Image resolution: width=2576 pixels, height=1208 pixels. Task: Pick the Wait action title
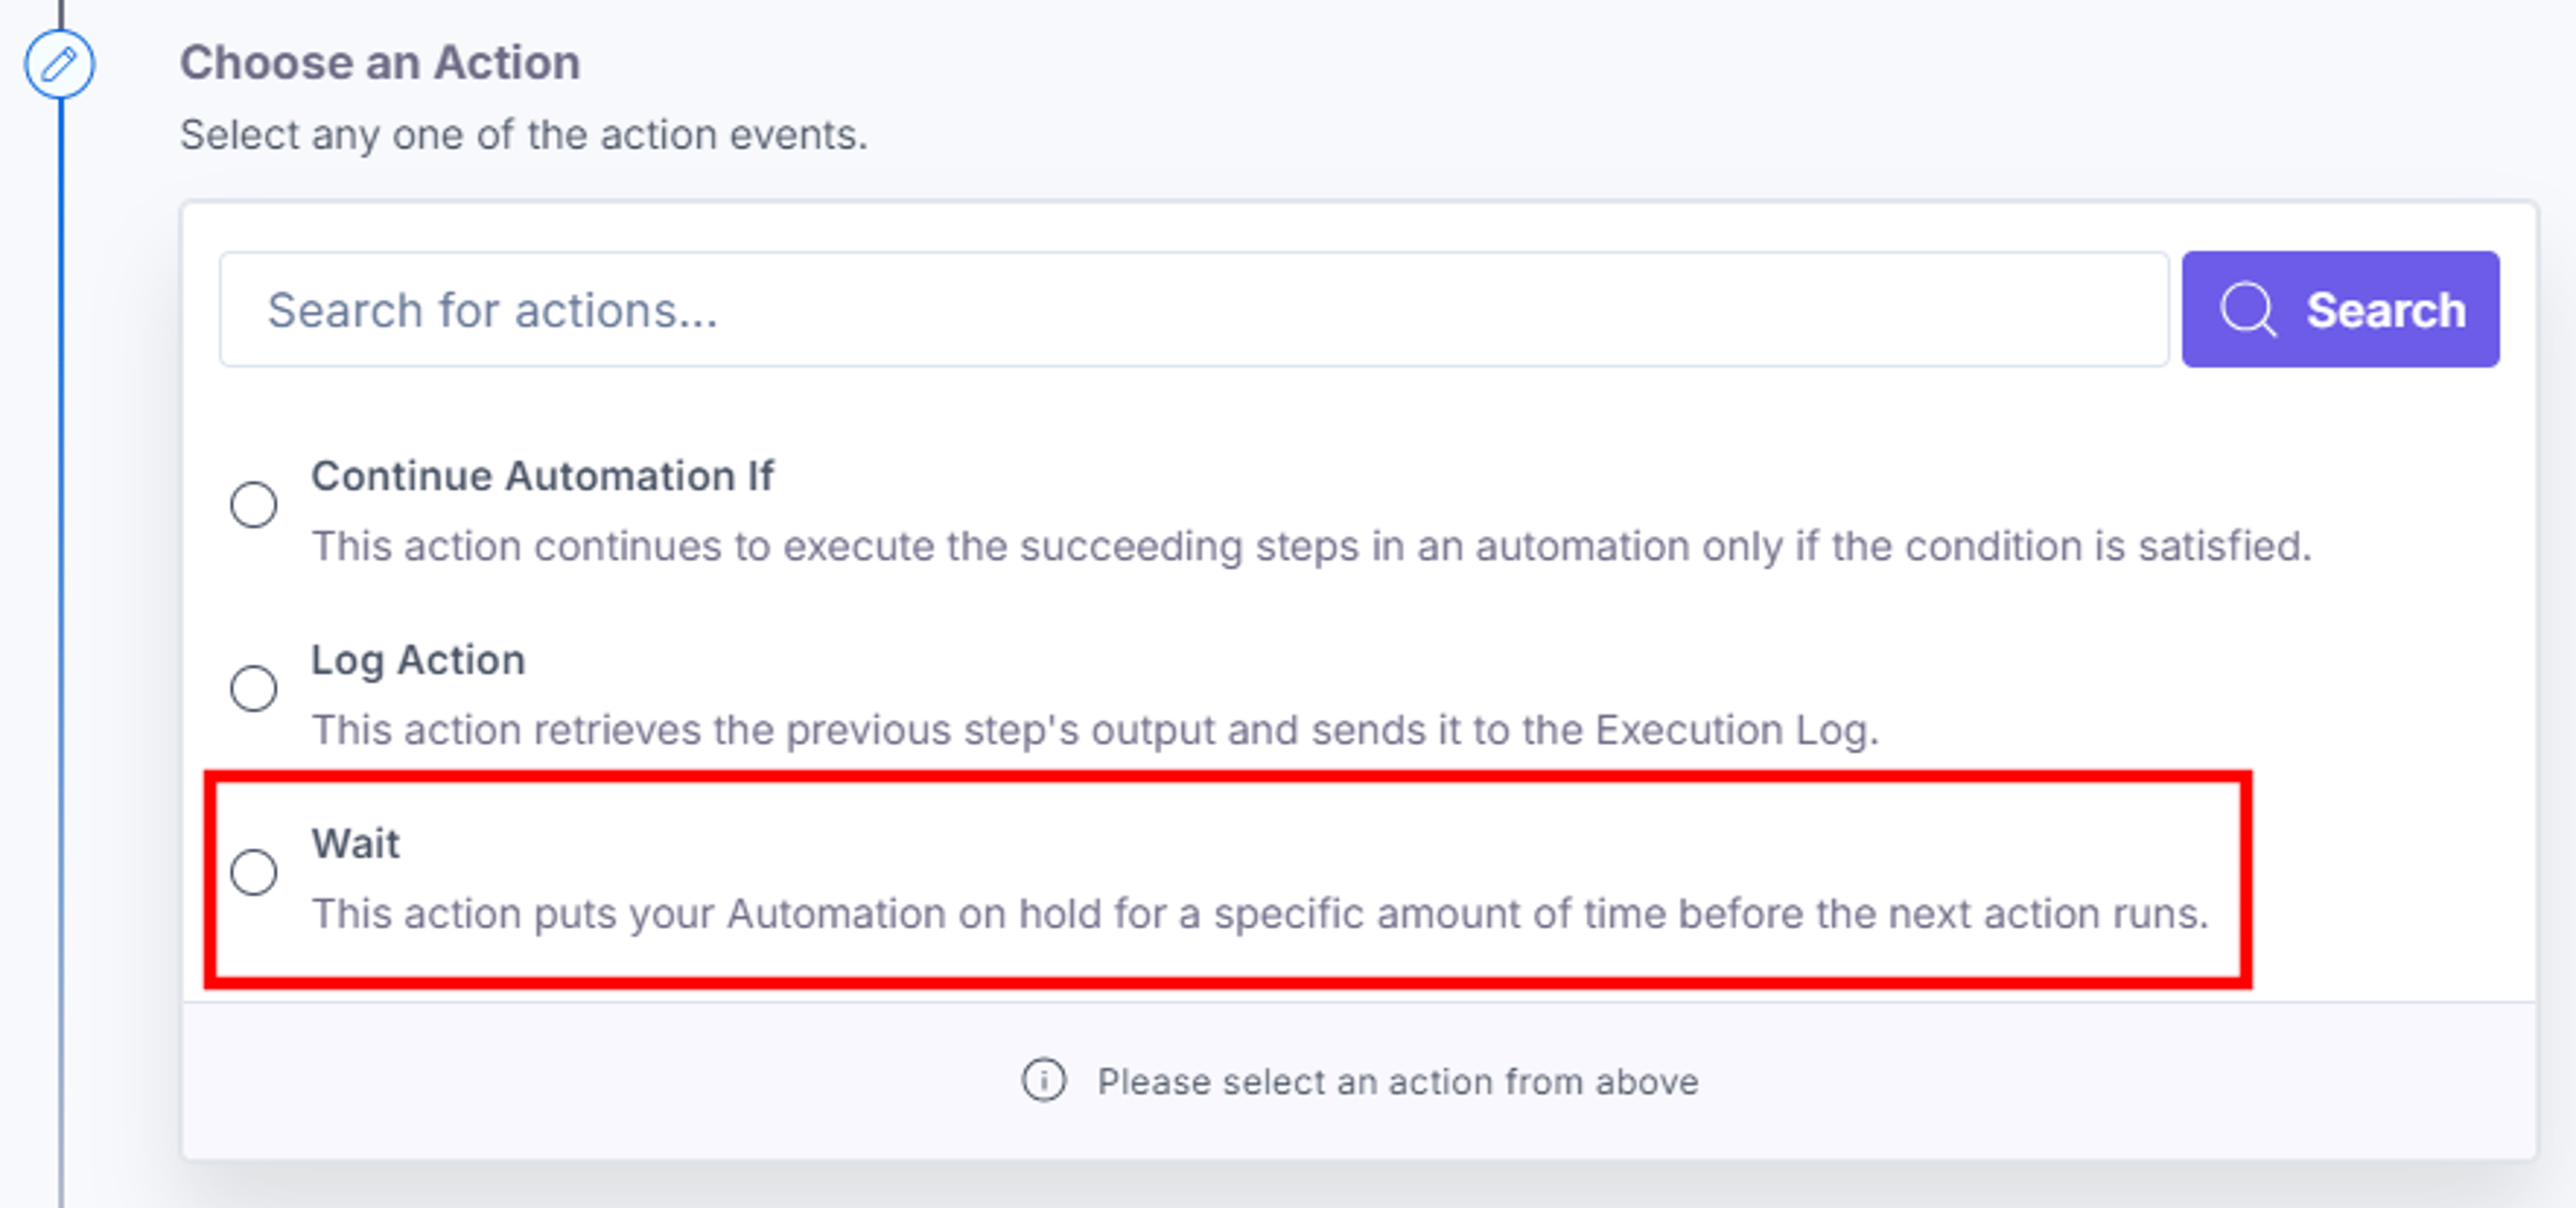tap(355, 844)
